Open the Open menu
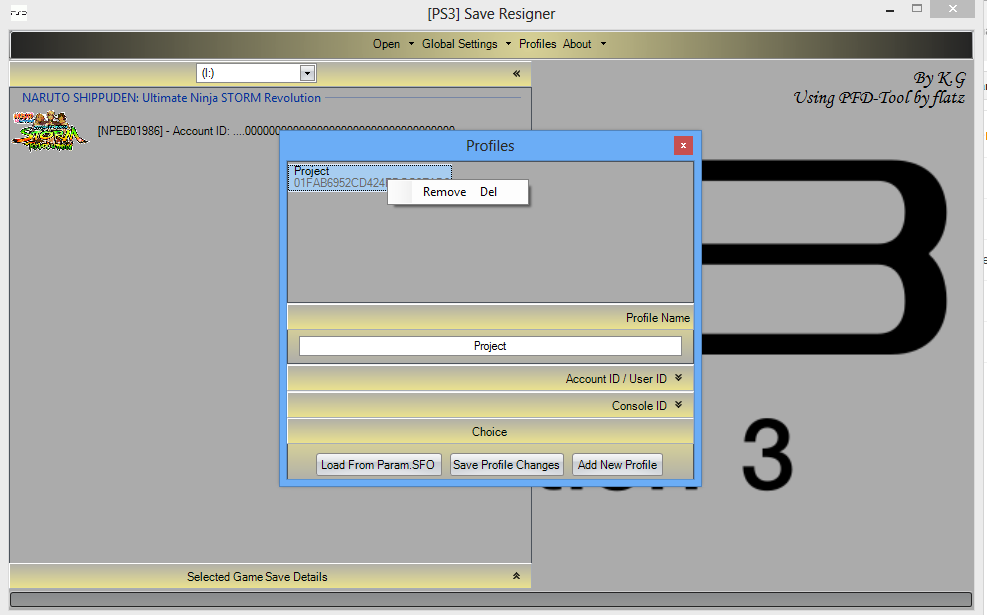Image resolution: width=987 pixels, height=615 pixels. [x=386, y=44]
